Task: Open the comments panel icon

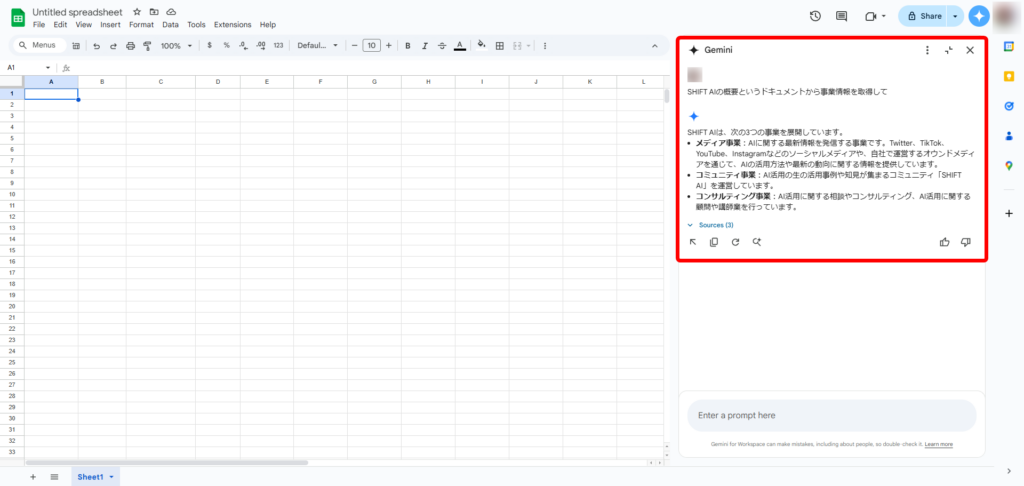Action: (842, 16)
